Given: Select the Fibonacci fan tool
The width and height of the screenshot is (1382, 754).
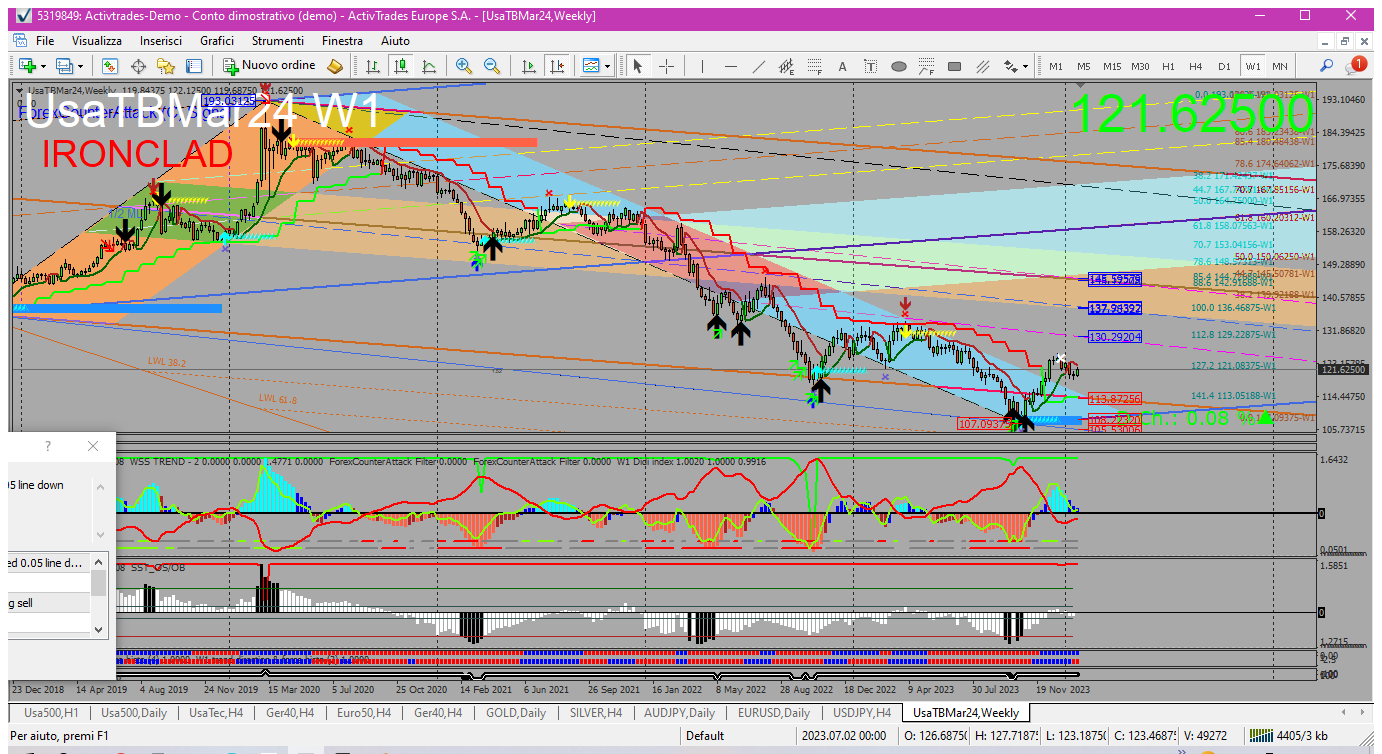Looking at the screenshot, I should 926,66.
